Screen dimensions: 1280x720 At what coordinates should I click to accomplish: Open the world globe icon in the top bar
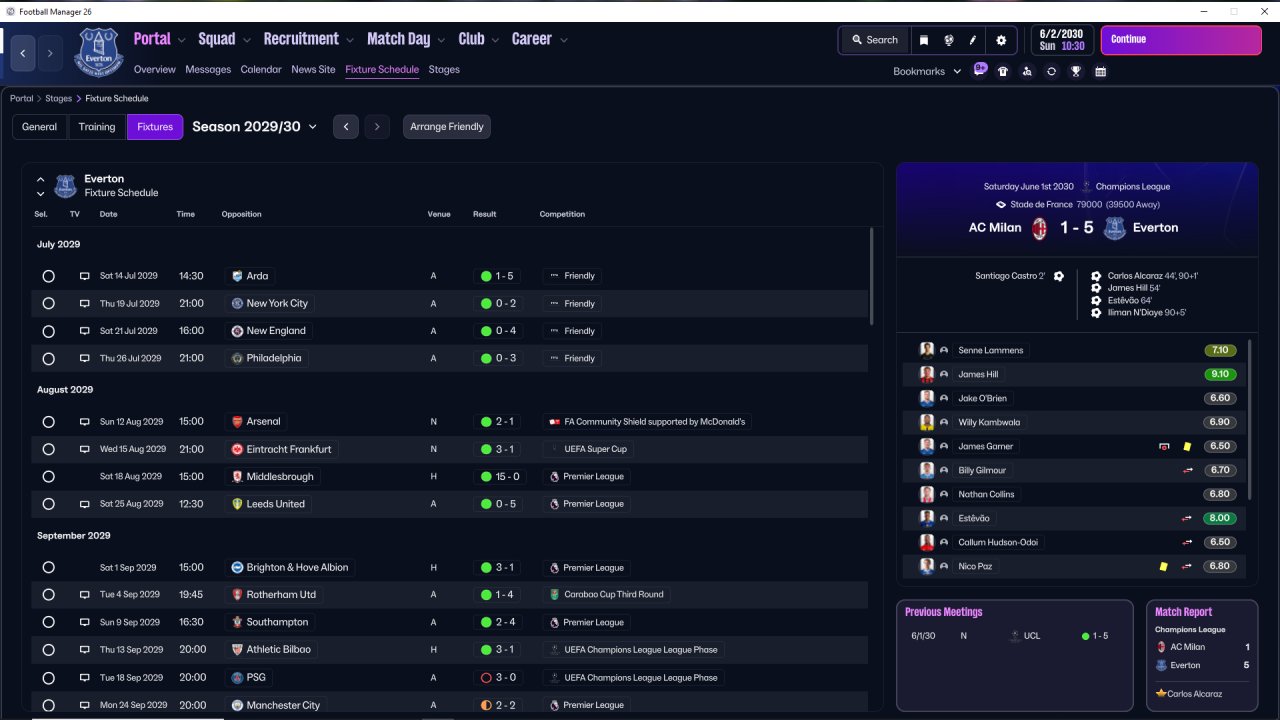pos(948,40)
